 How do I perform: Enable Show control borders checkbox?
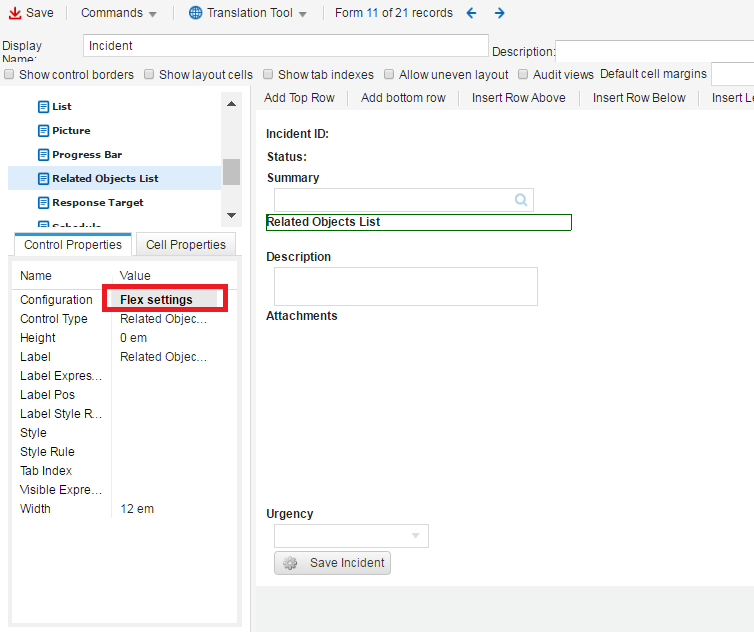[x=9, y=74]
